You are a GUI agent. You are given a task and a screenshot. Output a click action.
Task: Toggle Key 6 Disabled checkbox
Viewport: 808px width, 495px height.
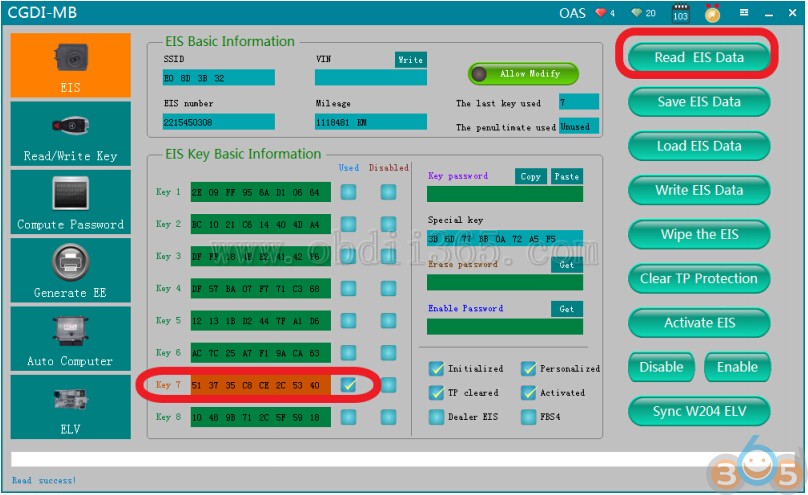389,353
